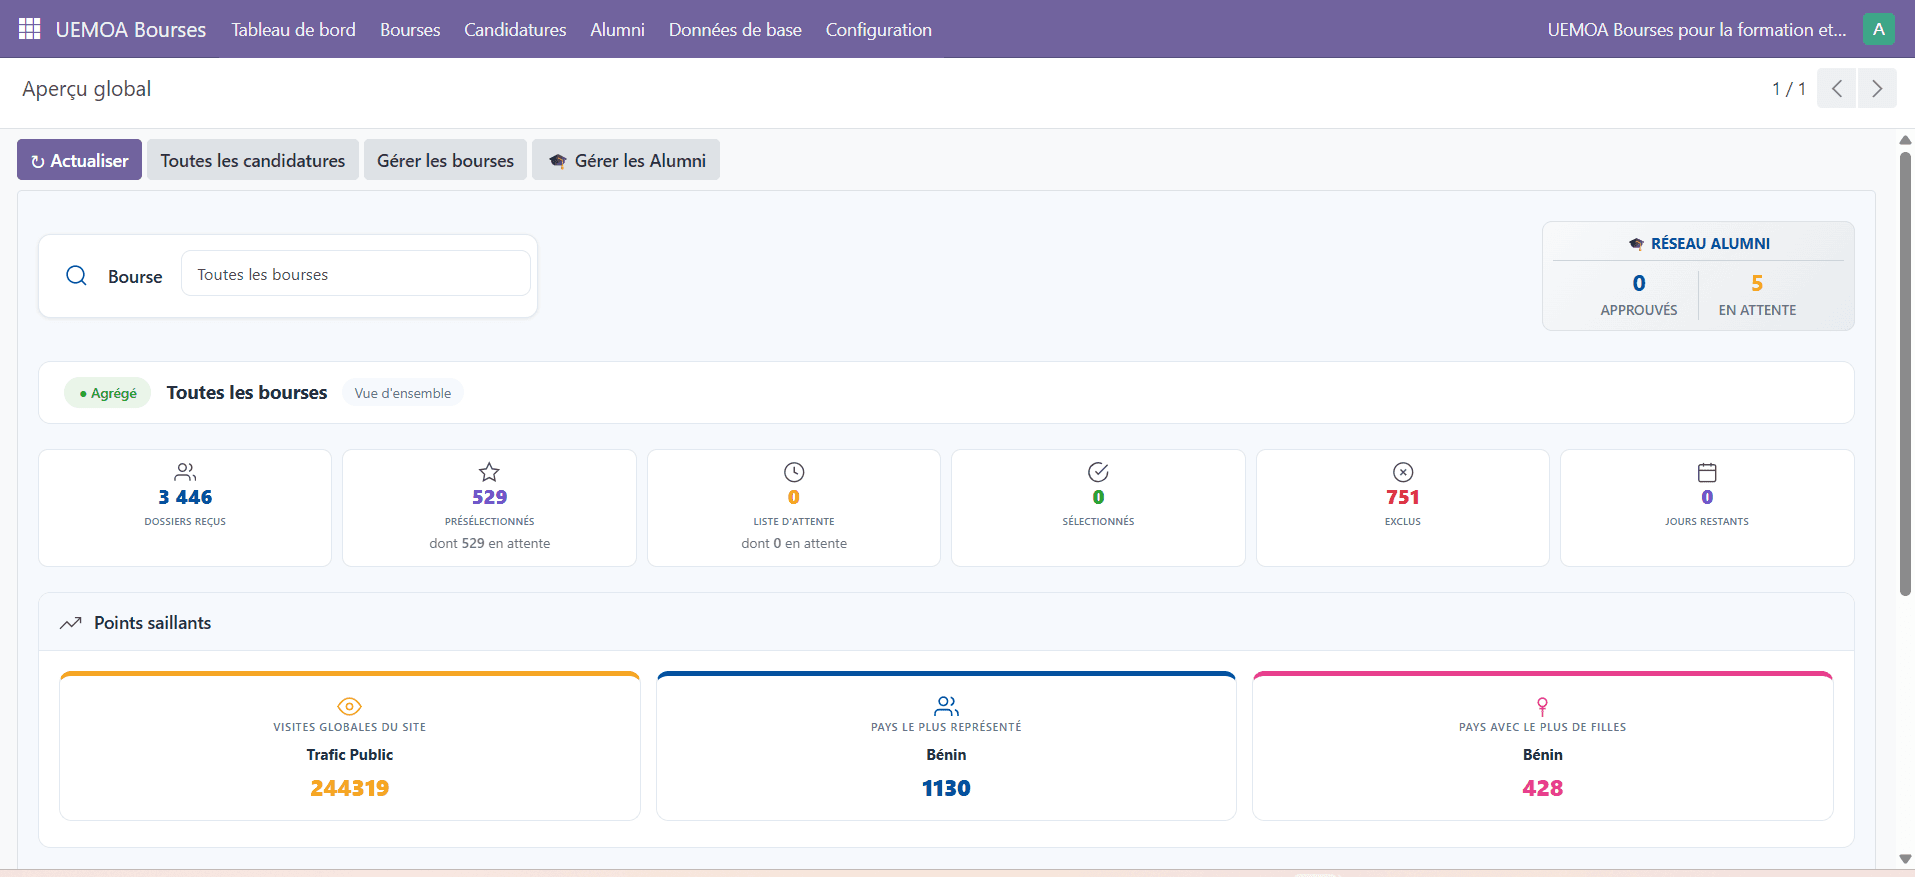
Task: Click the page scrollbar thumb
Action: [1905, 373]
